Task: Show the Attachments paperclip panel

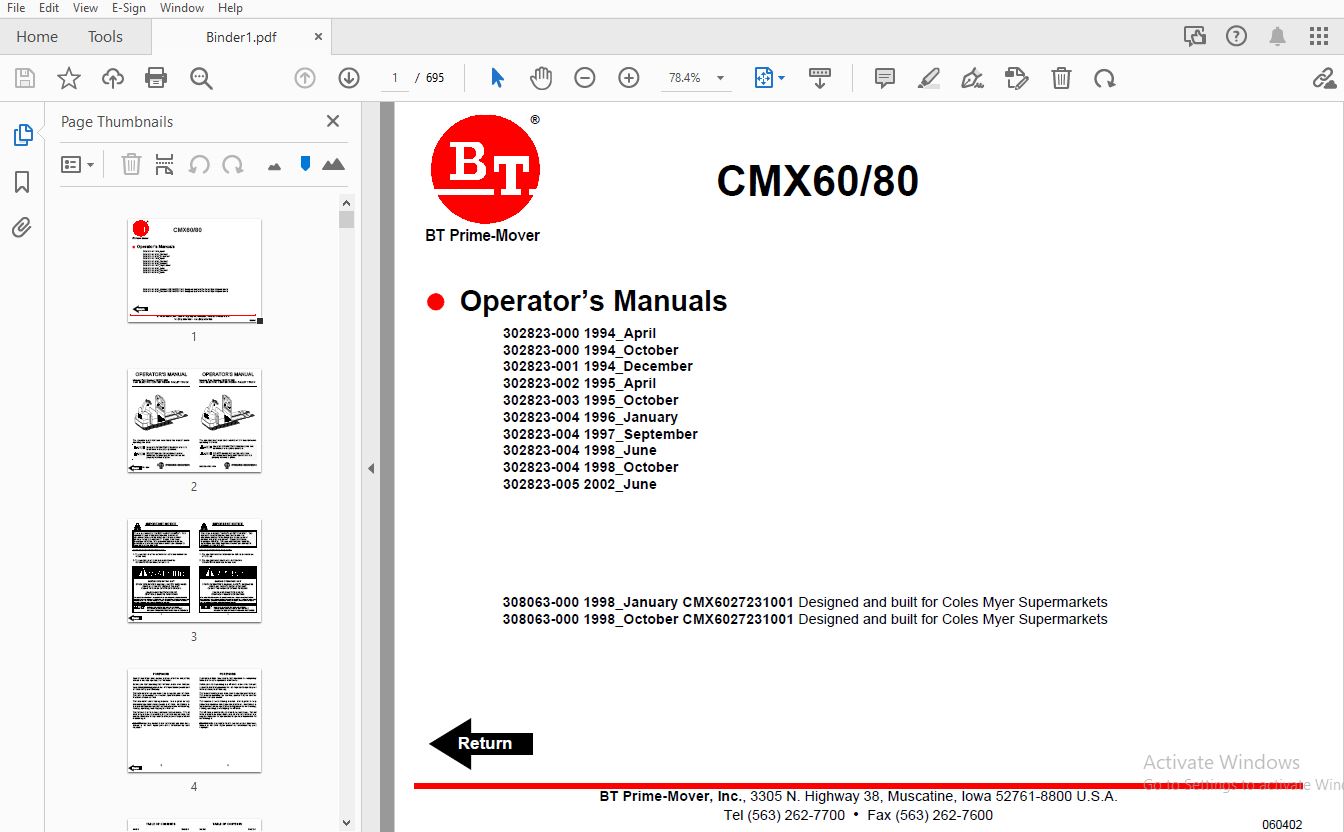Action: 22,228
